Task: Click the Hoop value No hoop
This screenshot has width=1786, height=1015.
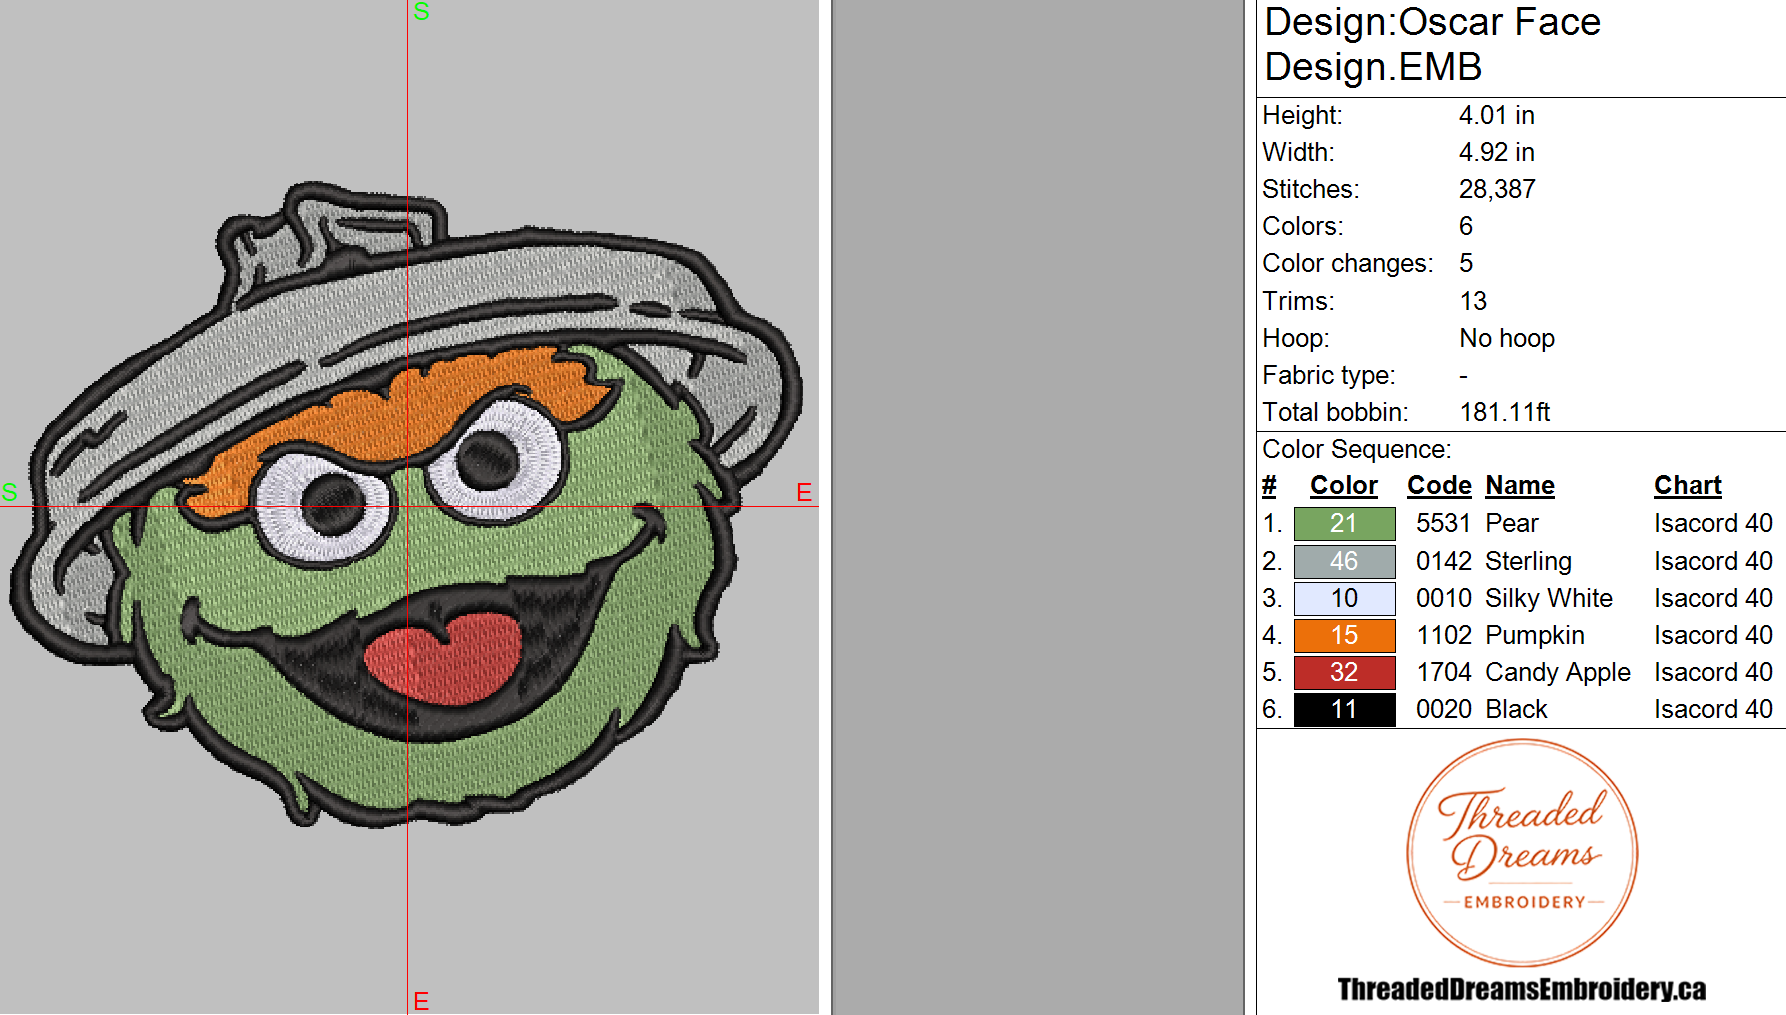Action: click(x=1507, y=338)
